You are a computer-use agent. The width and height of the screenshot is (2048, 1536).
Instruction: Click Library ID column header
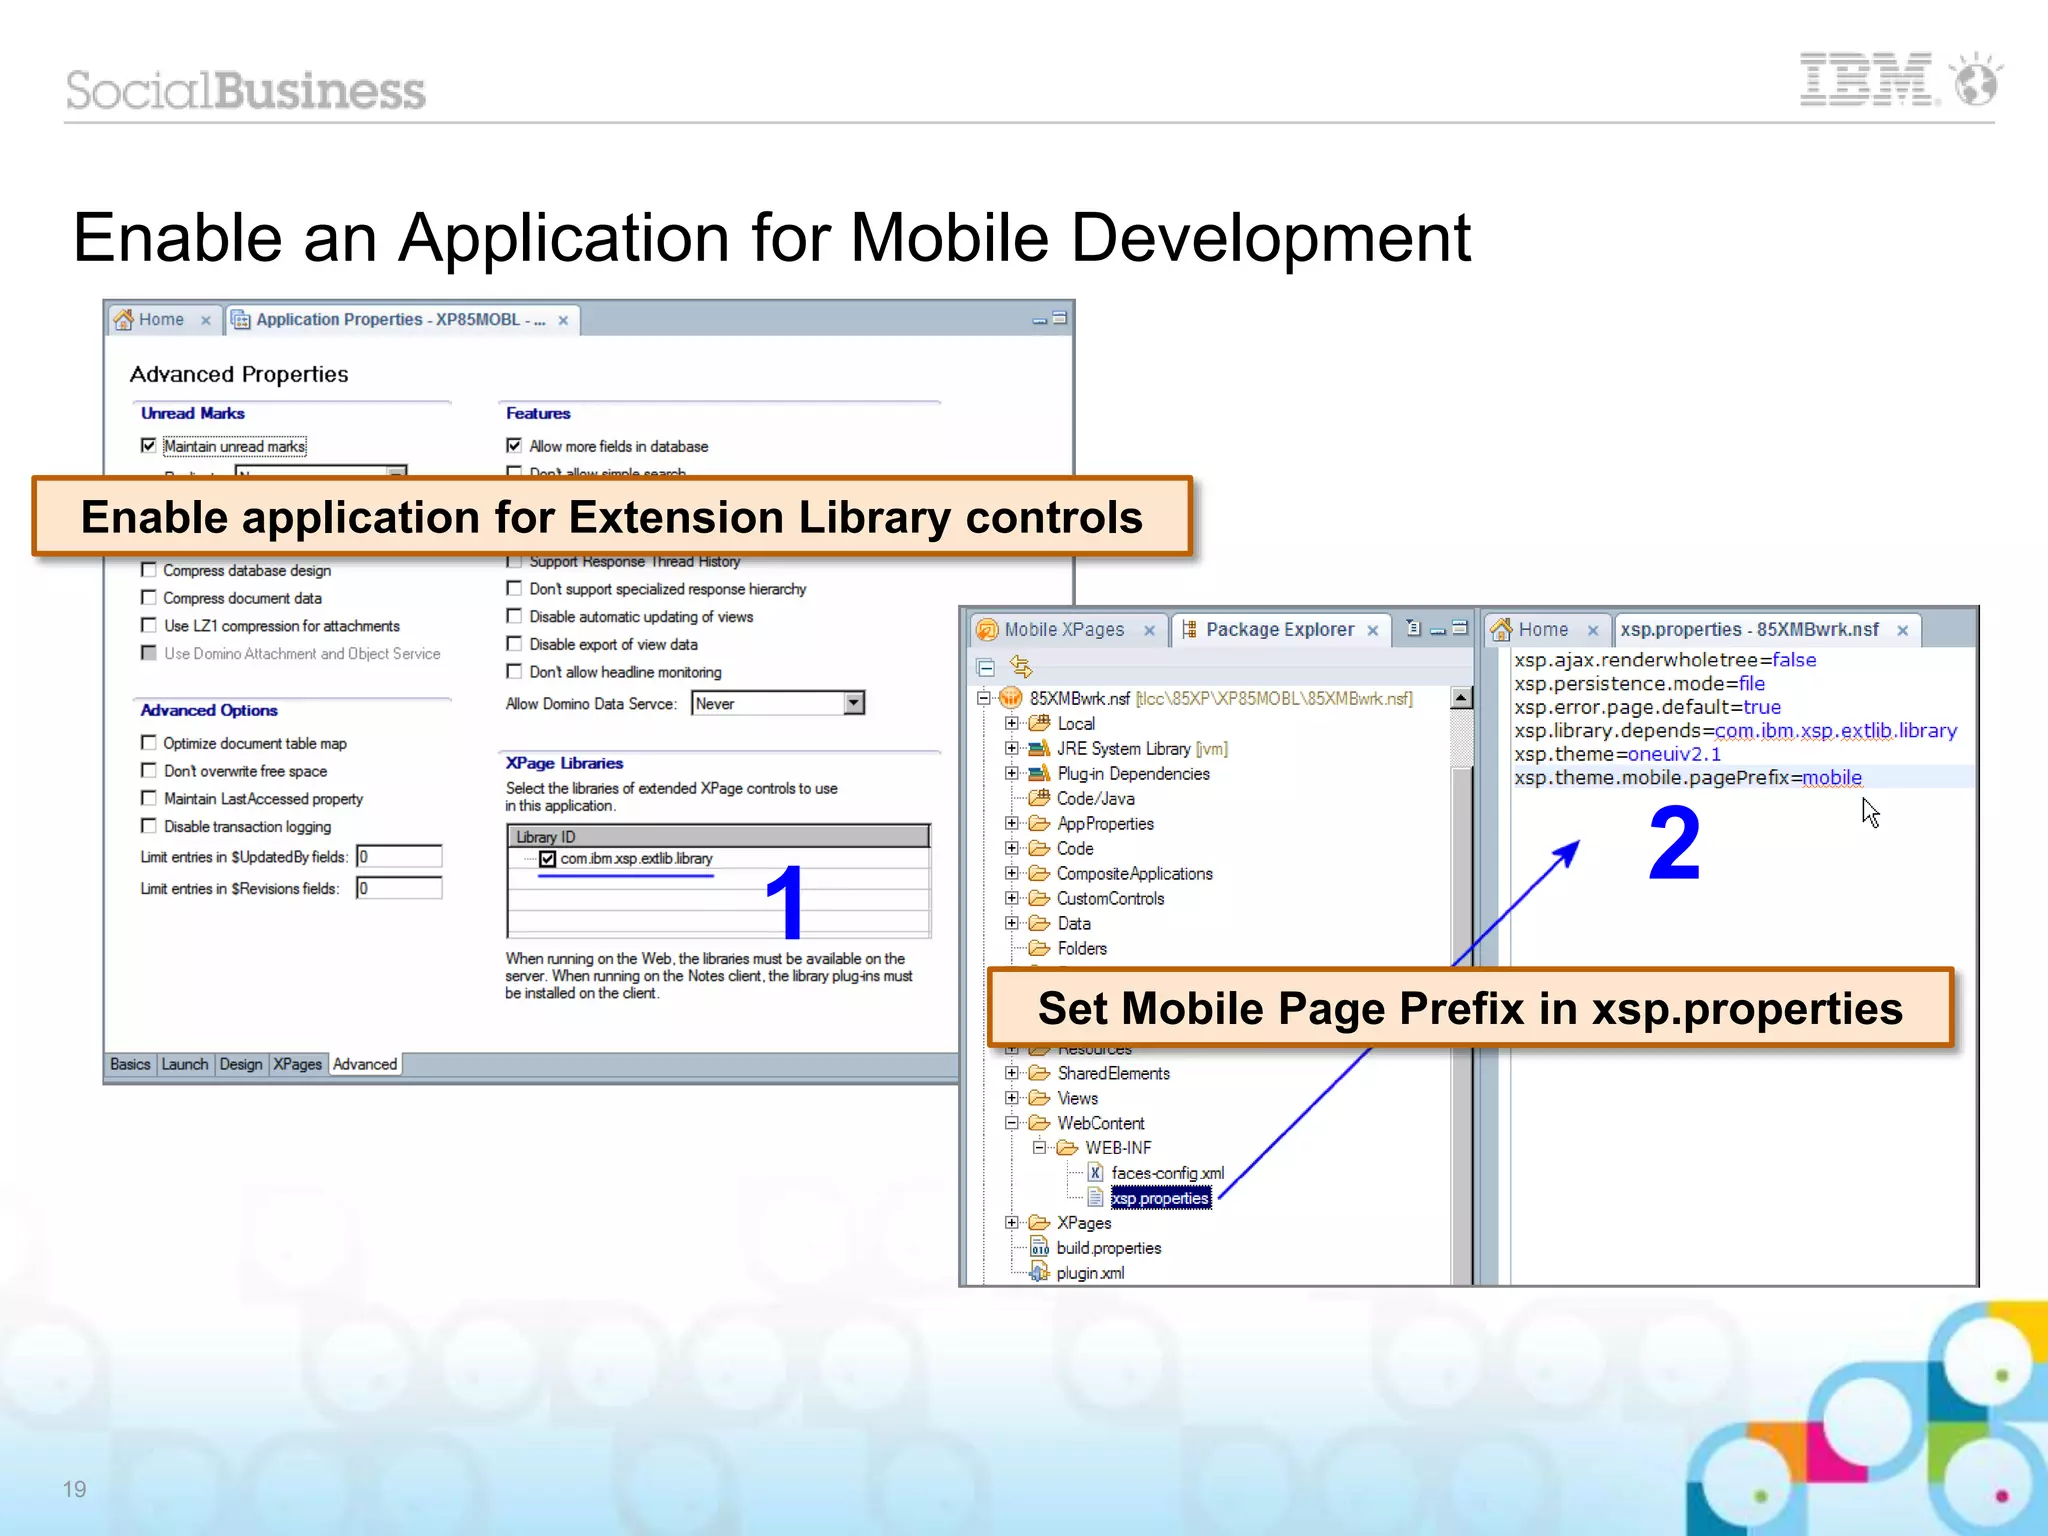tap(719, 837)
